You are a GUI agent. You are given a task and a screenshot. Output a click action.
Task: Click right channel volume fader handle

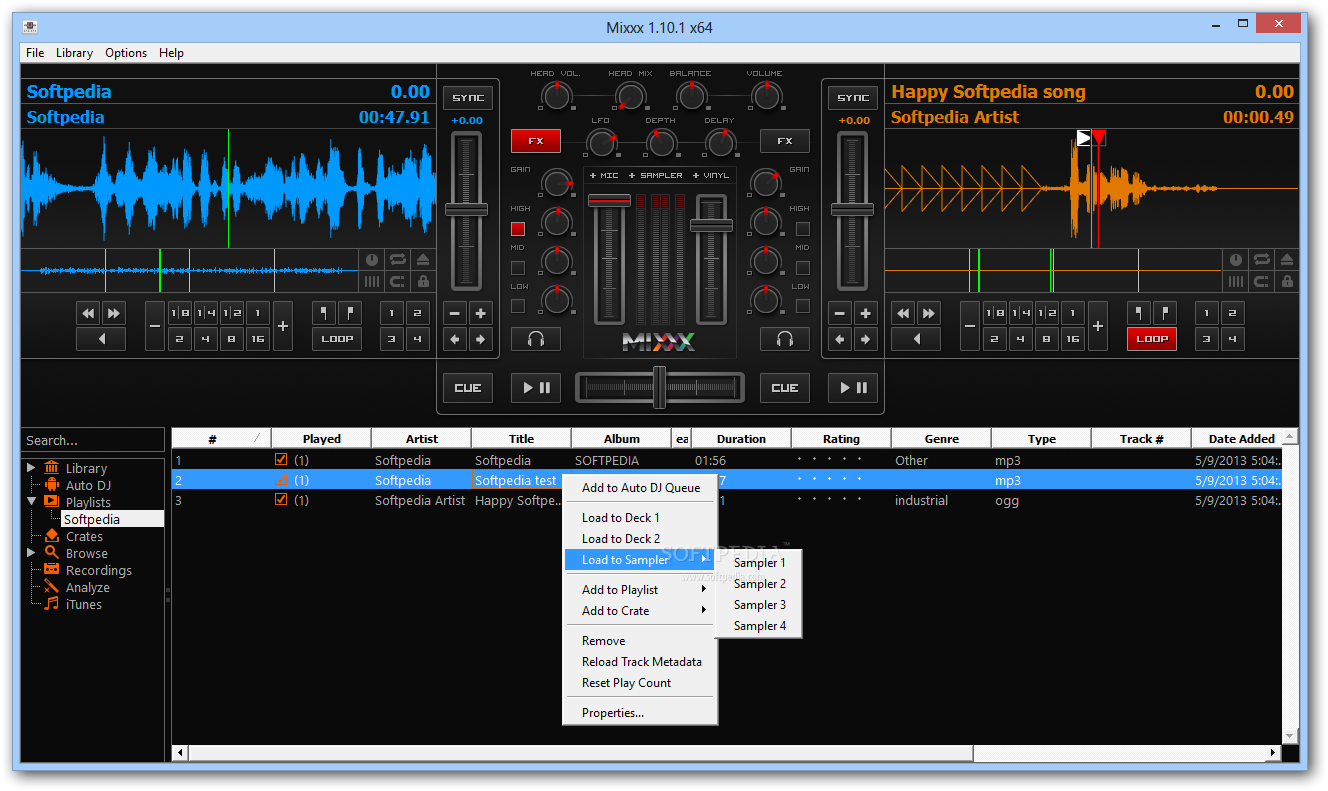pos(712,225)
